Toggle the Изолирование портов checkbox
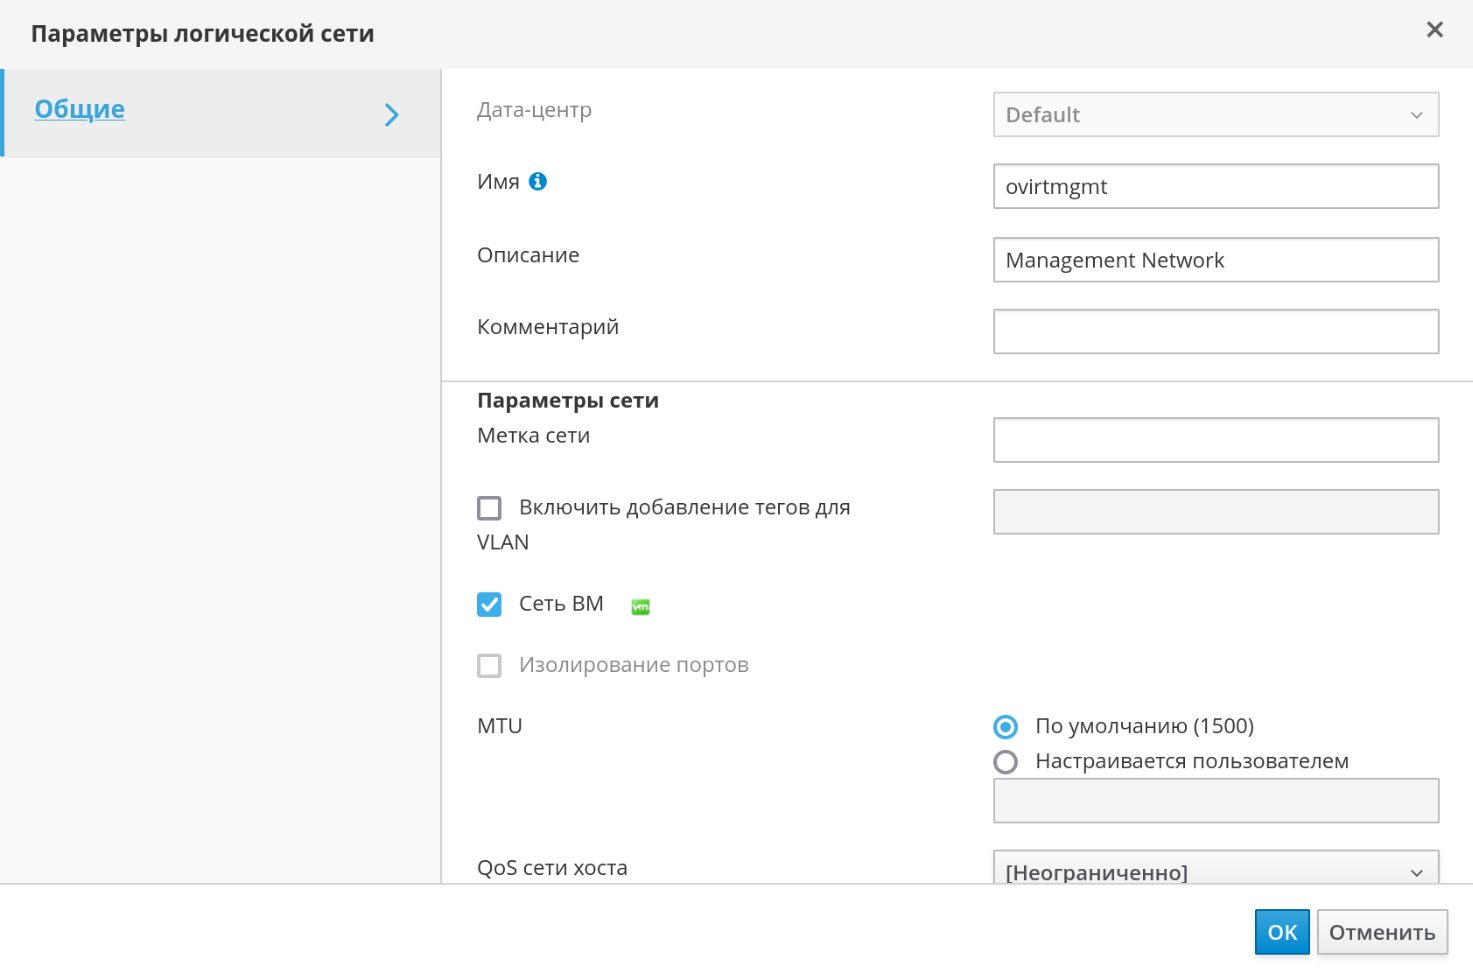The image size is (1473, 979). coord(489,666)
